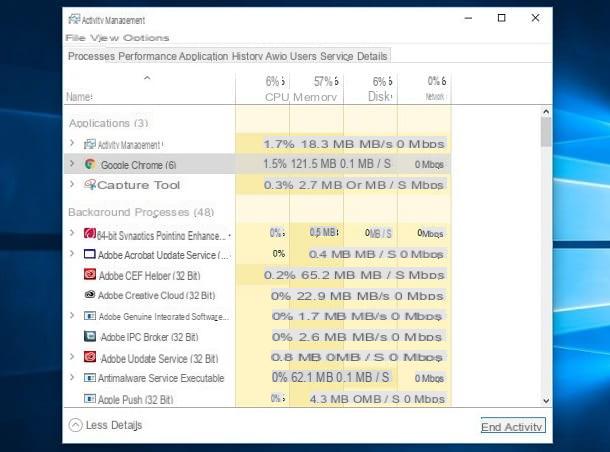The width and height of the screenshot is (610, 452).
Task: Expand the Capture Tool row
Action: 72,184
